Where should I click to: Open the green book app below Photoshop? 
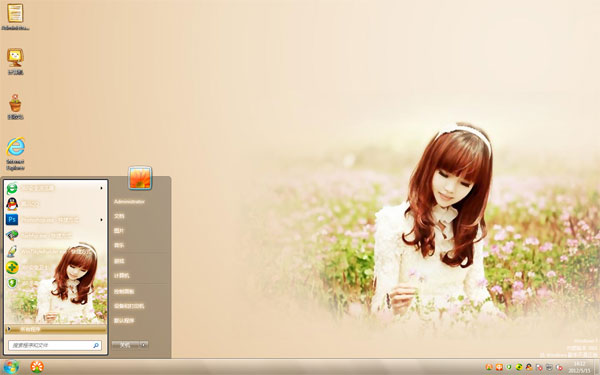[x=12, y=235]
